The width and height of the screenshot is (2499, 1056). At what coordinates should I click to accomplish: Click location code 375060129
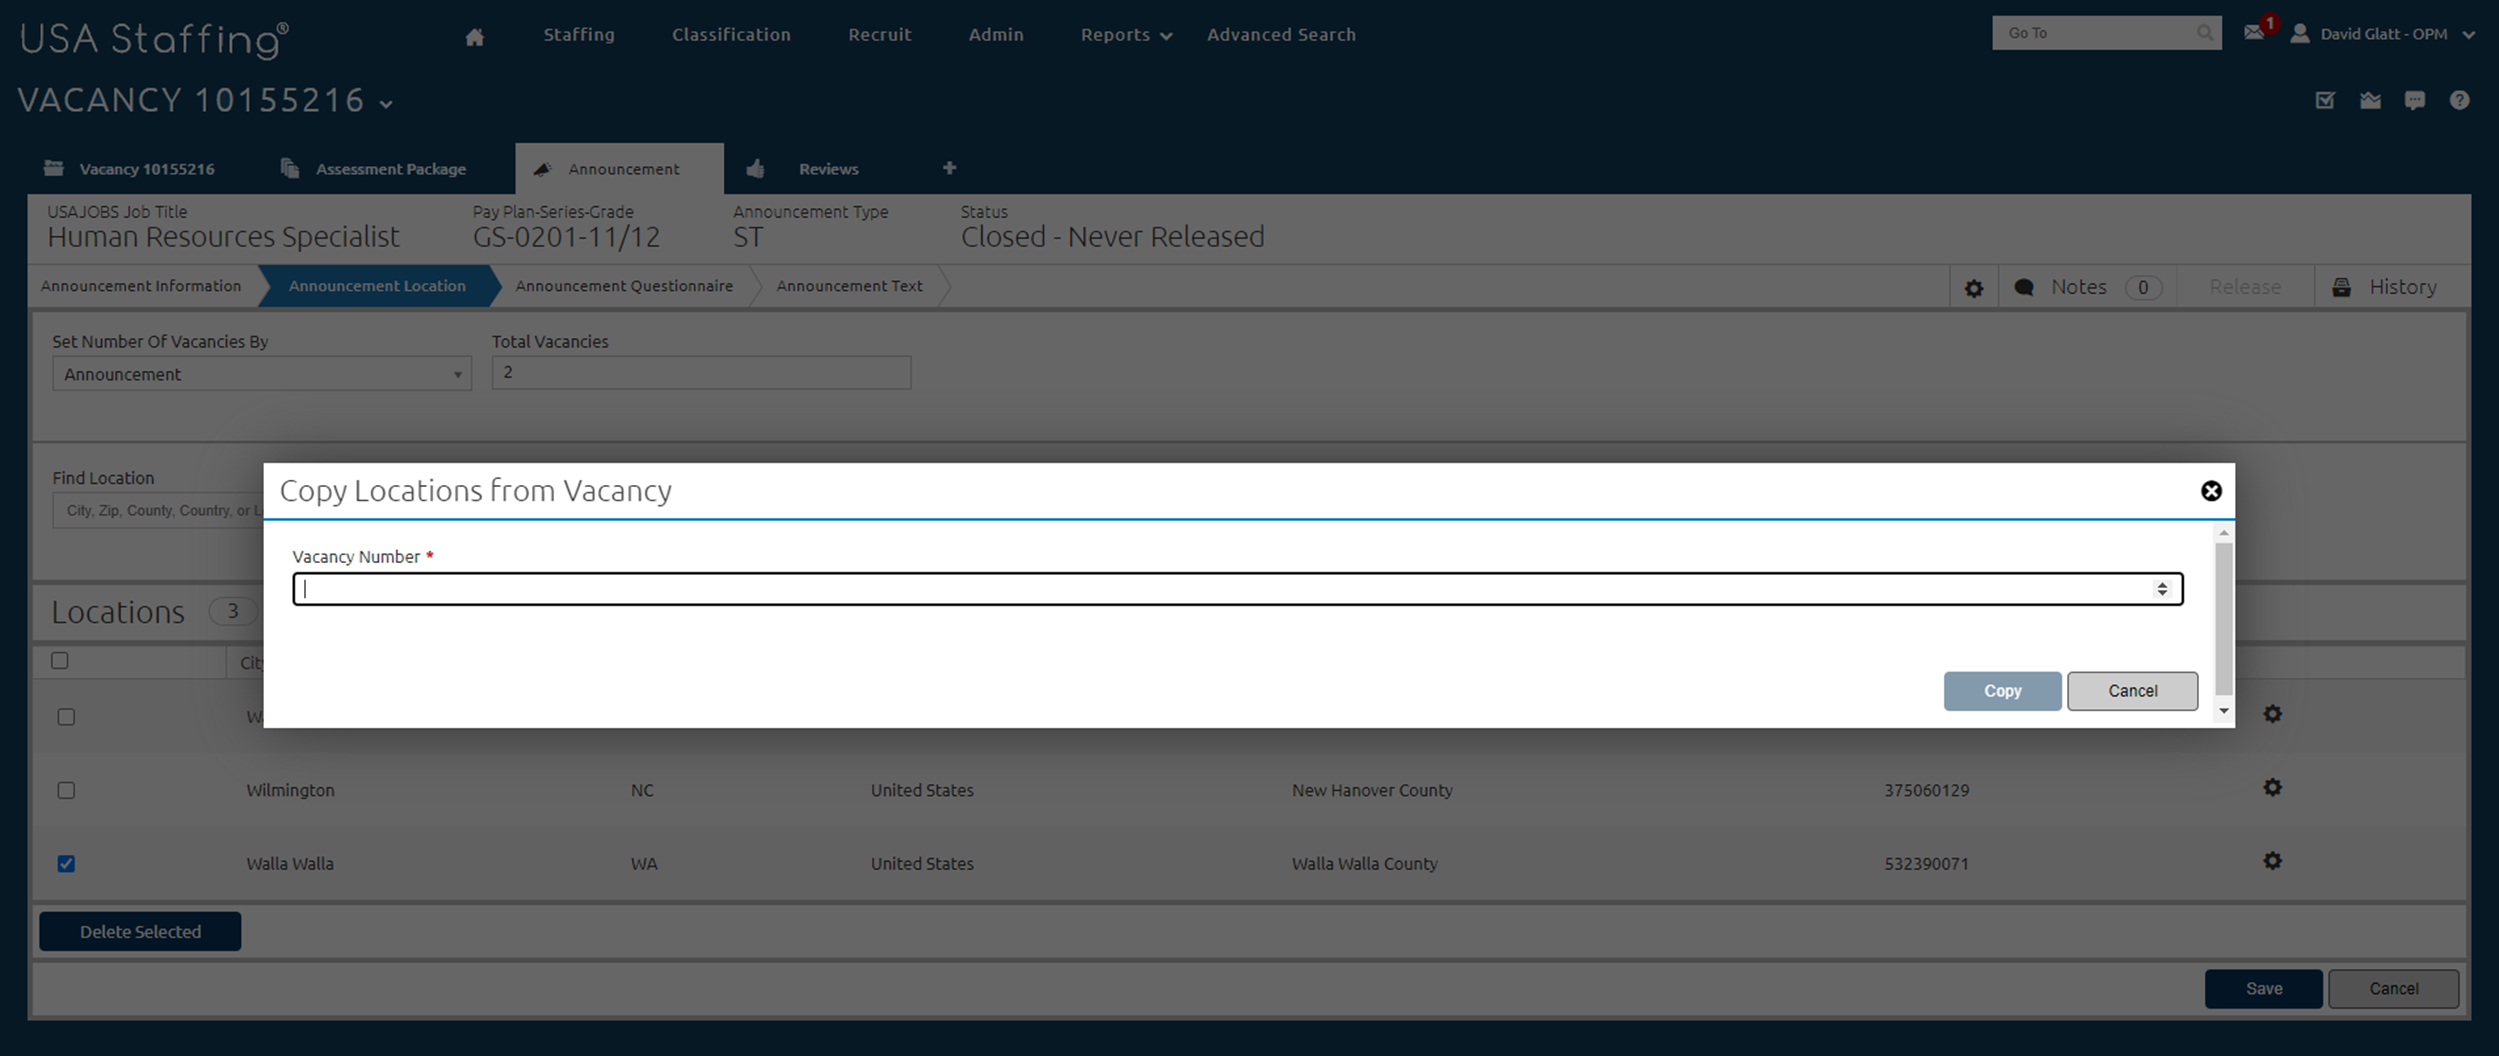click(1926, 790)
